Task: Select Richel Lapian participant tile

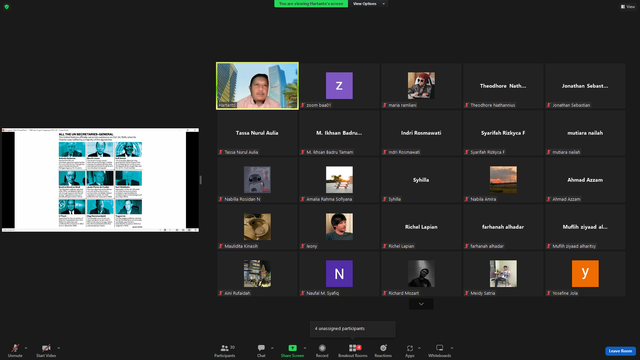Action: [x=421, y=227]
